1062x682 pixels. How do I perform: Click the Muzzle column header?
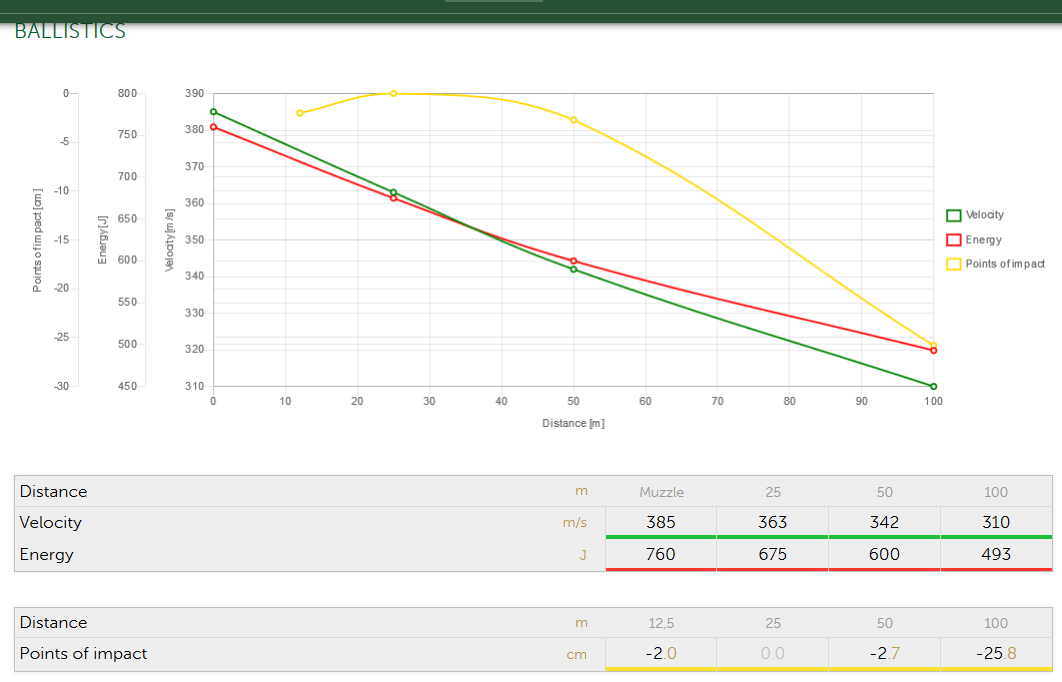(661, 492)
